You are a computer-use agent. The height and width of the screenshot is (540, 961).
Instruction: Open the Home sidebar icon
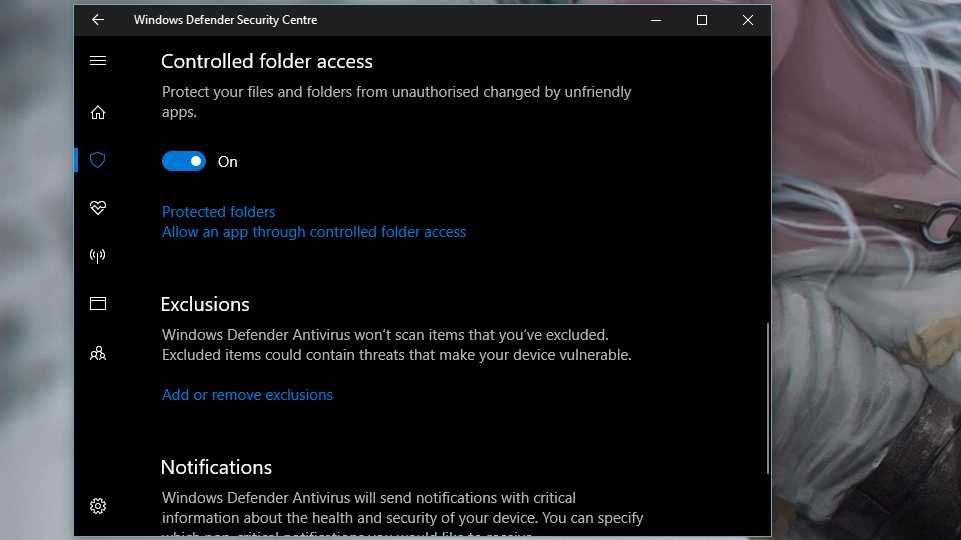(98, 112)
